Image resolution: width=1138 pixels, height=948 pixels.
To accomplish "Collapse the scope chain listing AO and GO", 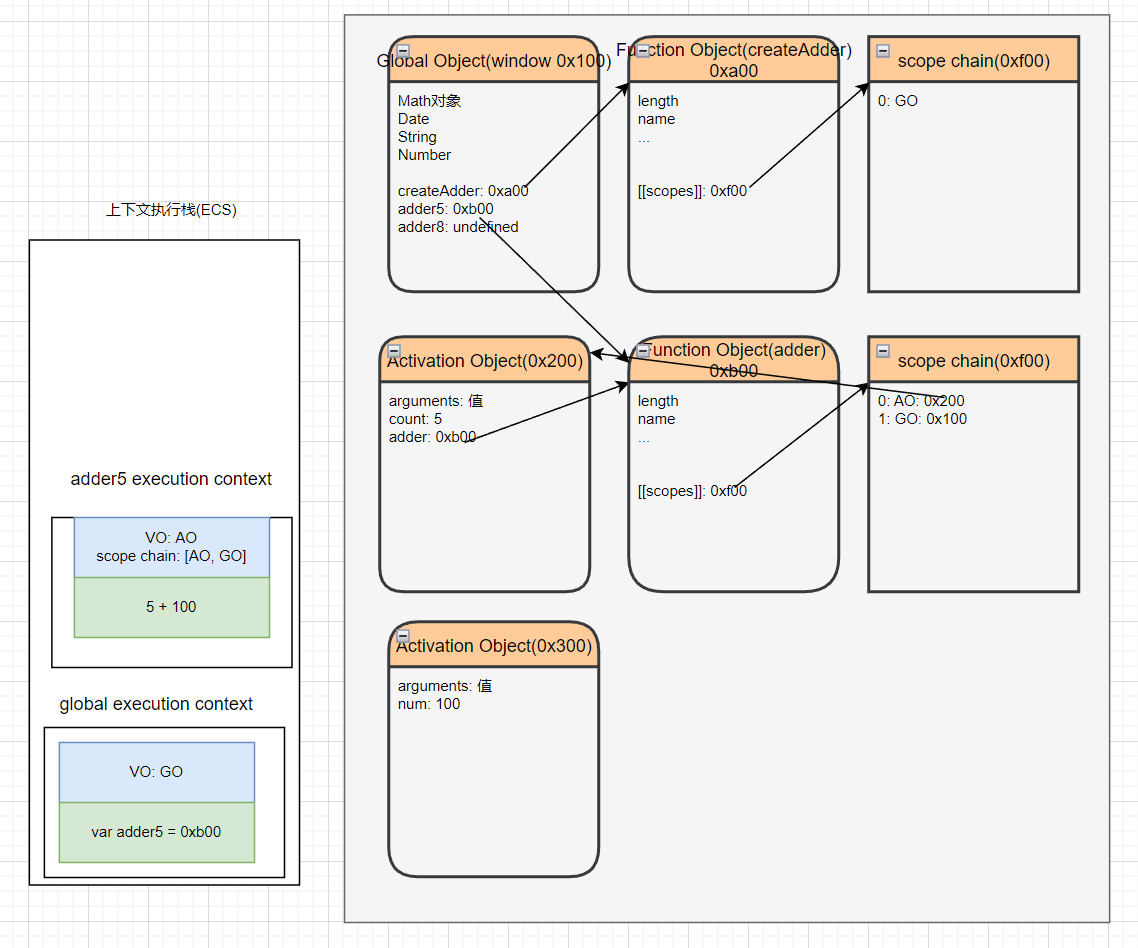I will [883, 351].
